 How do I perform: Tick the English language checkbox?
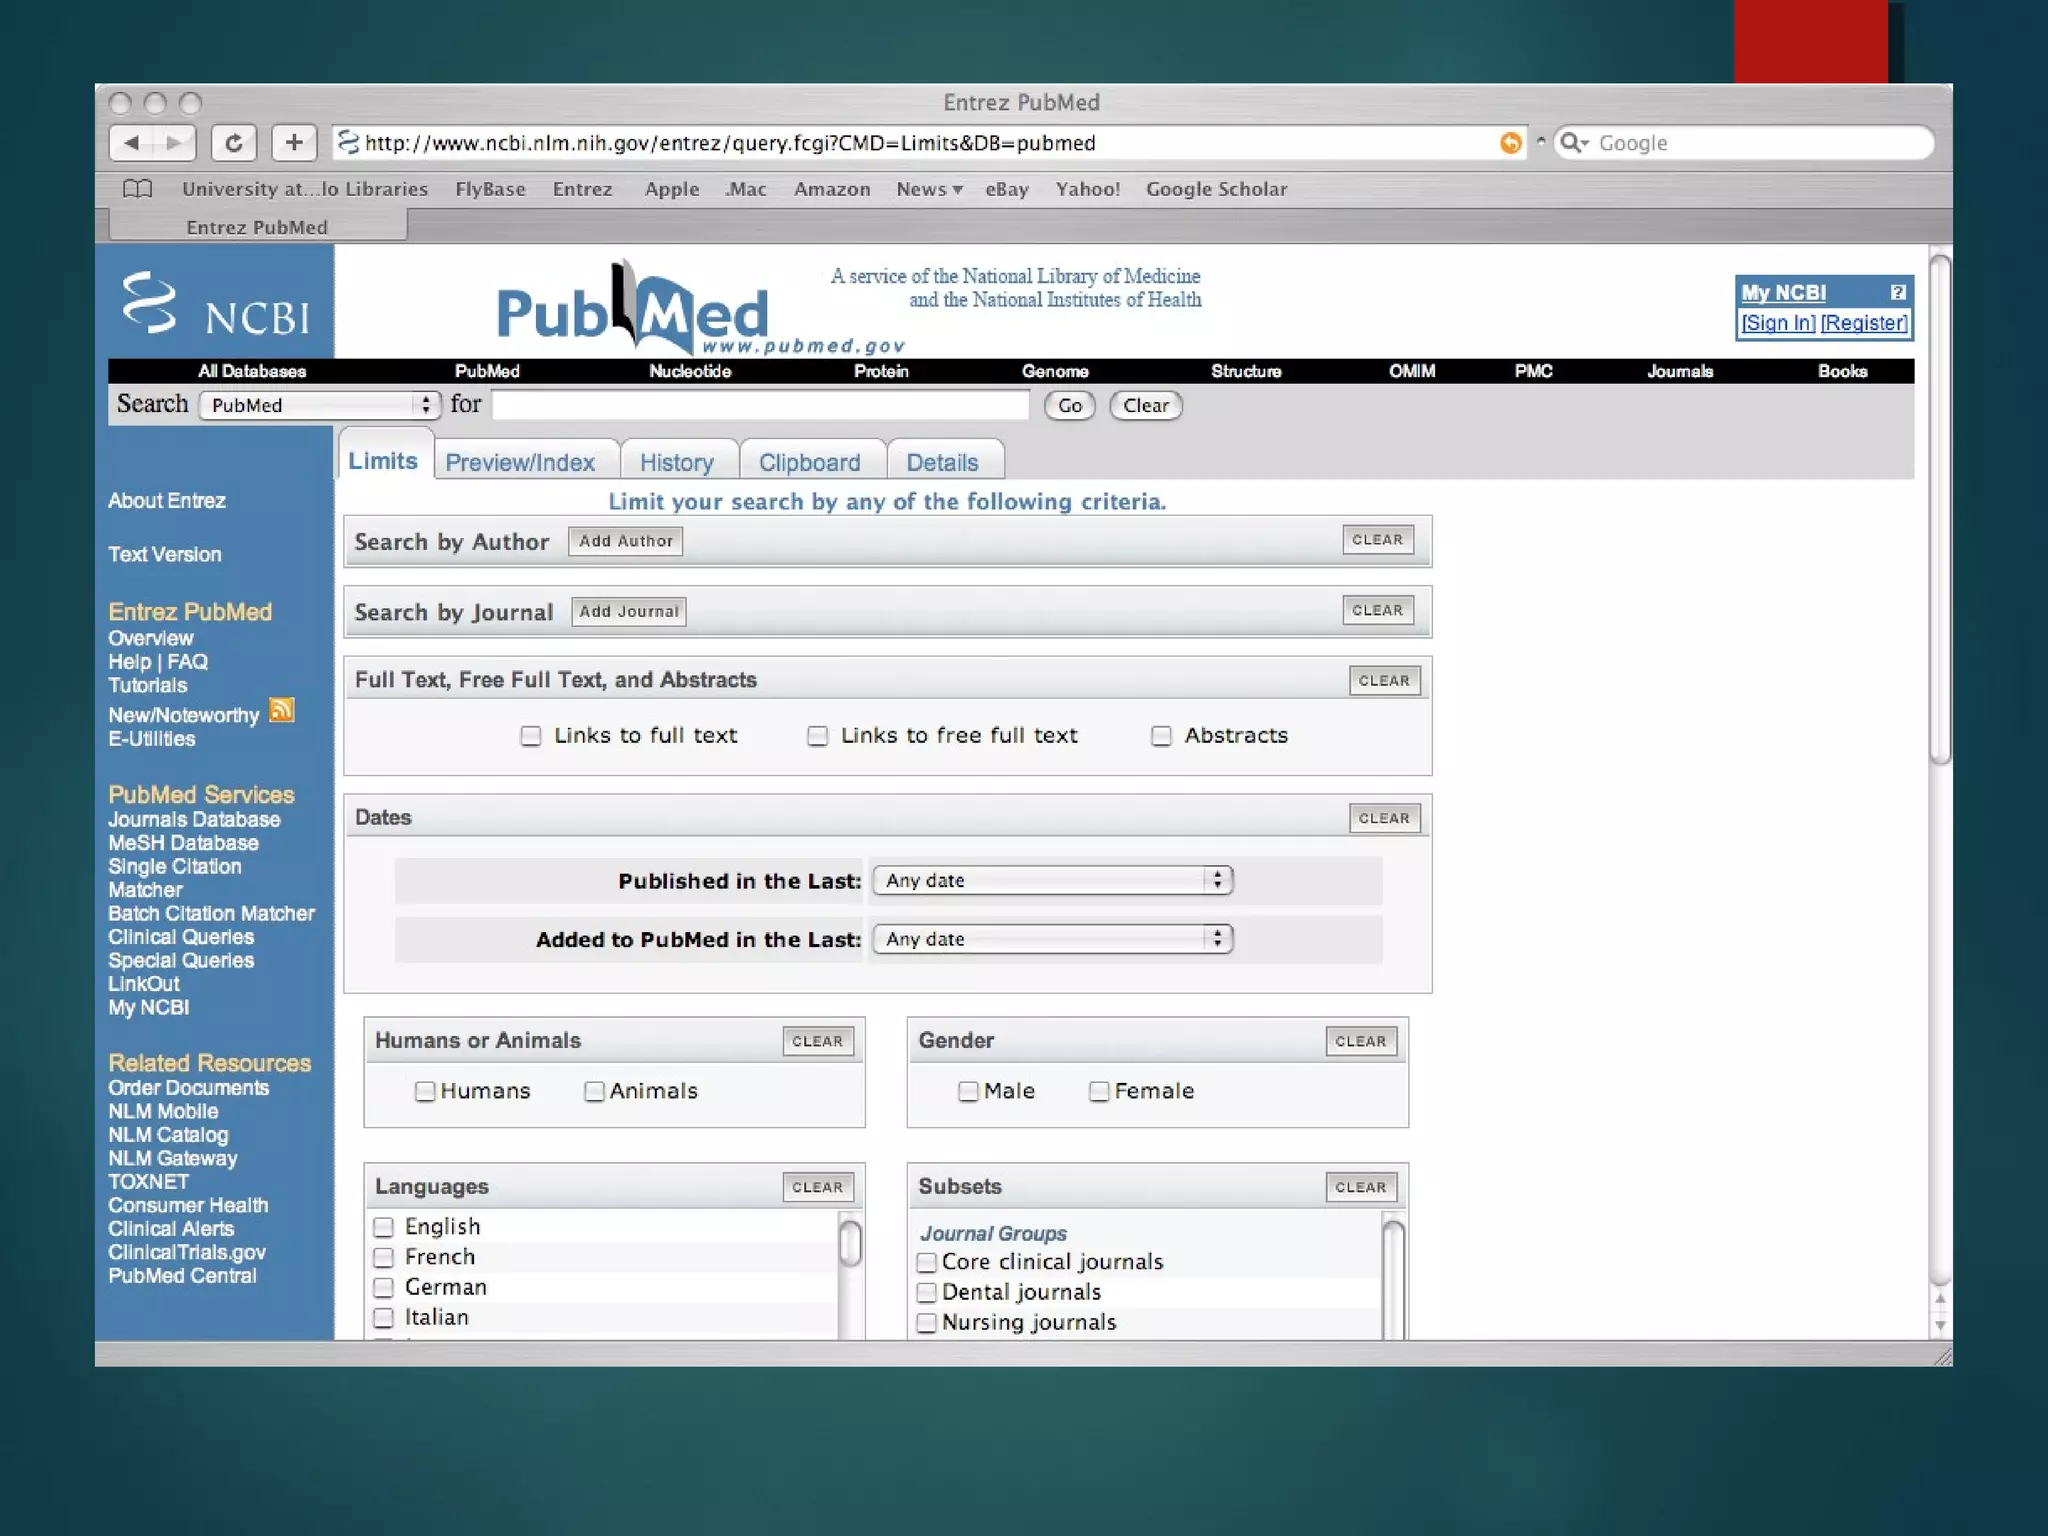pos(384,1227)
